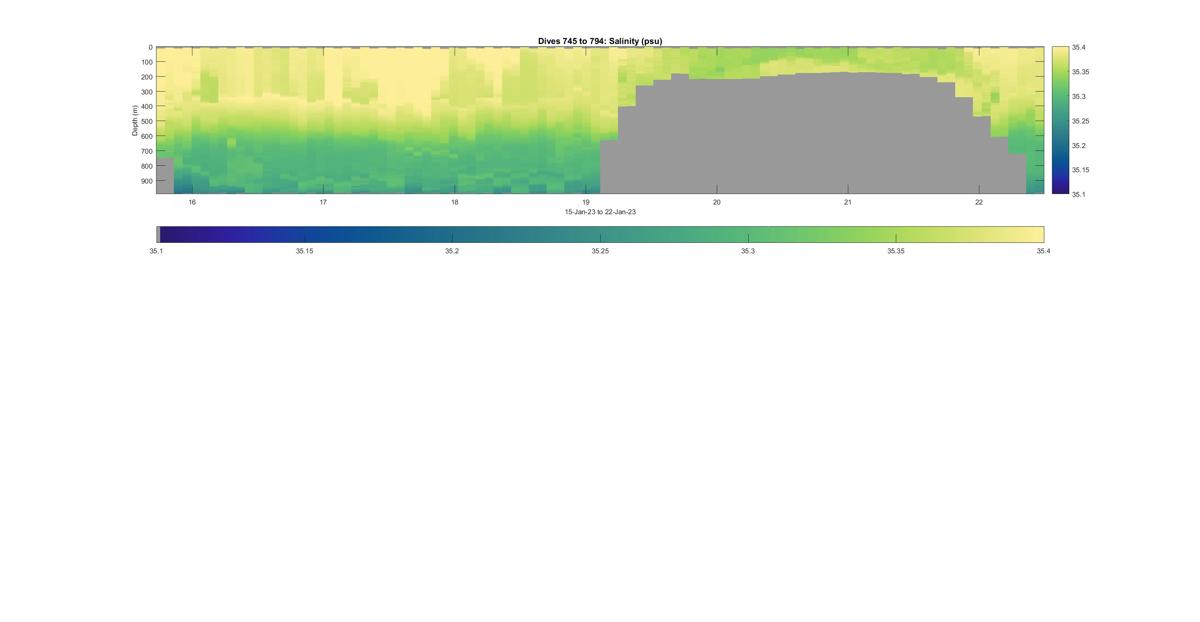Click the plot title "Dives 745 to 794: Salinity (psu)"
Viewport: 1200px width, 622px height.
coord(600,41)
